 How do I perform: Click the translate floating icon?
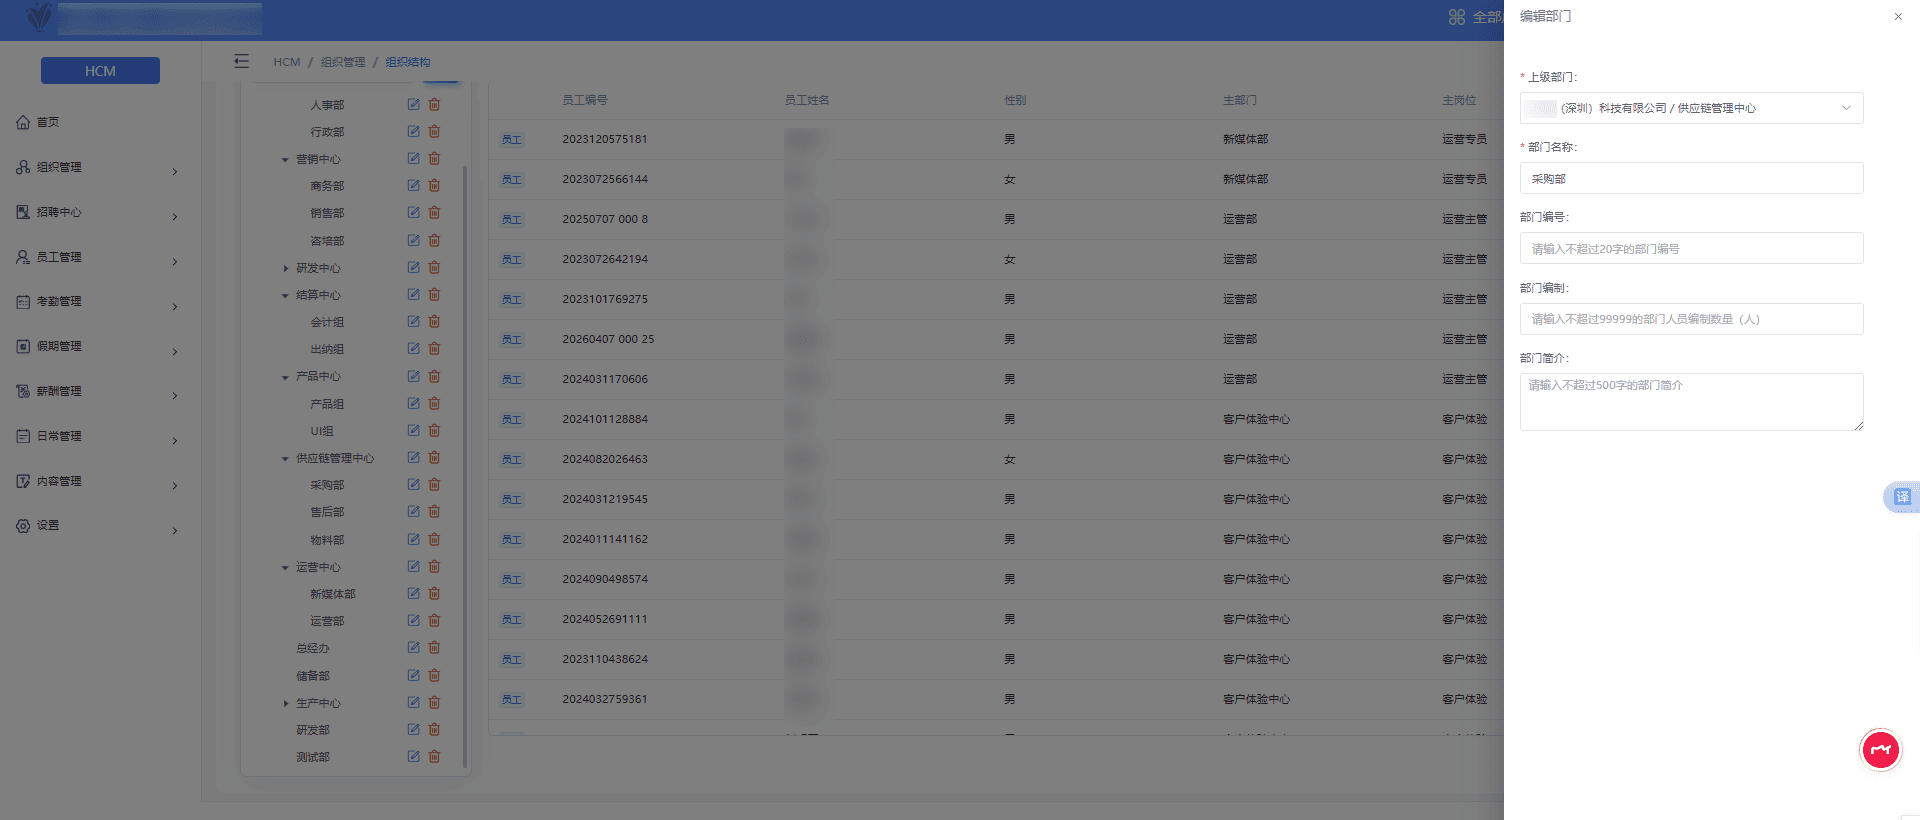1901,497
